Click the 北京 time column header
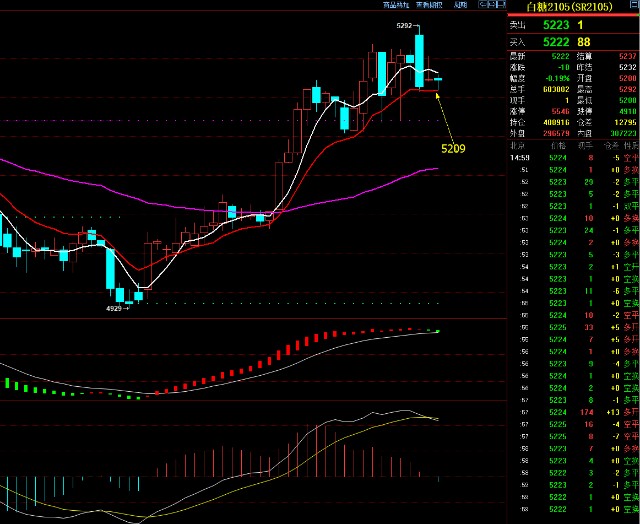Image resolution: width=640 pixels, height=524 pixels. (x=519, y=146)
